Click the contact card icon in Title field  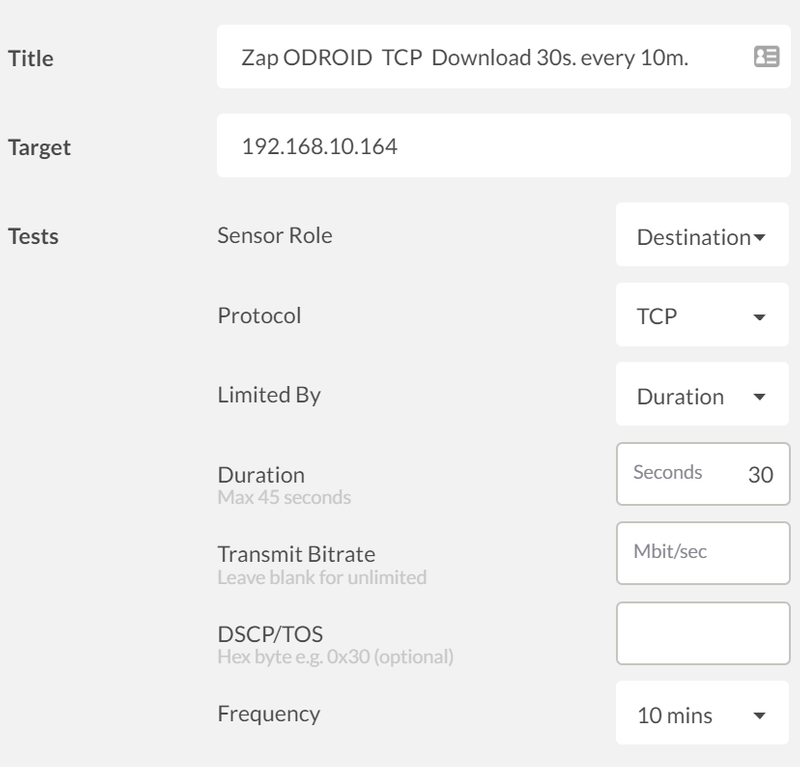(766, 57)
